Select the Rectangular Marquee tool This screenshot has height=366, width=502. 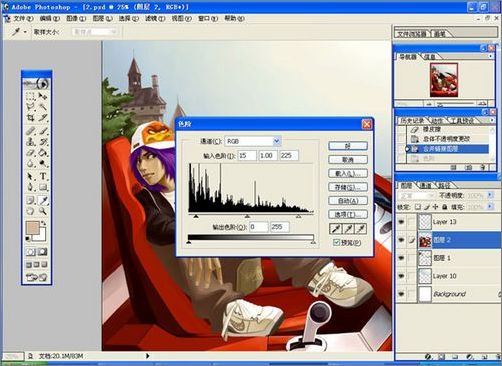[x=31, y=97]
